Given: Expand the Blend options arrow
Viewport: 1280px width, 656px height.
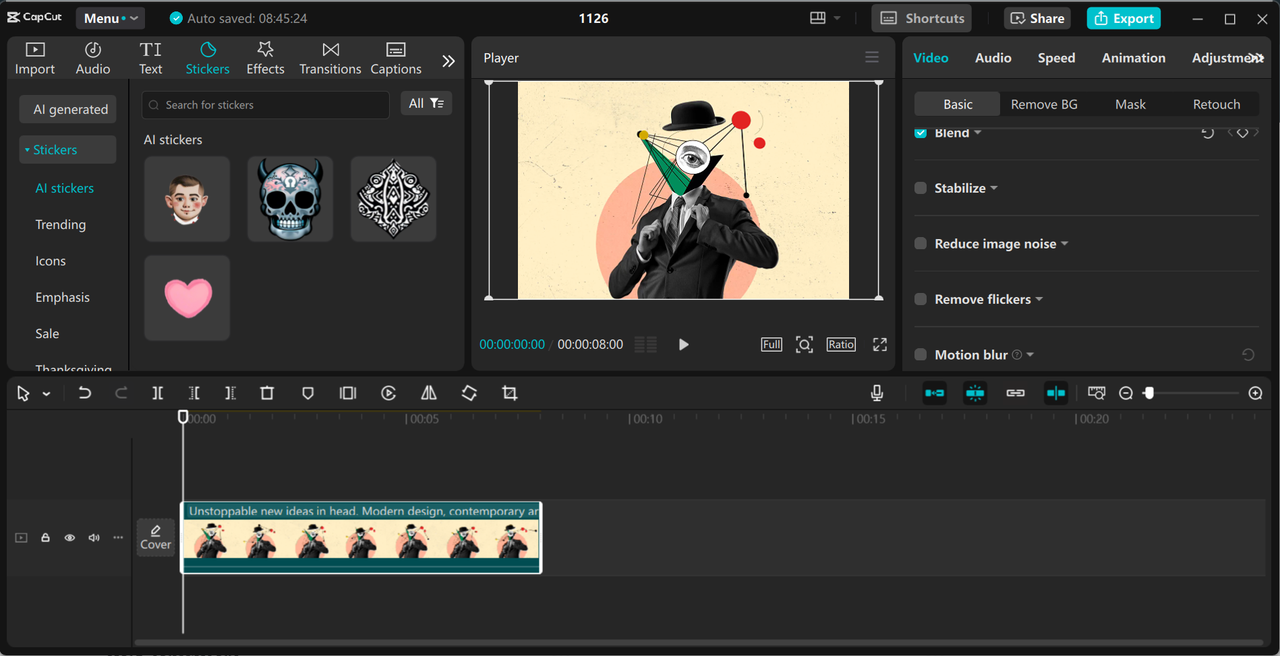Looking at the screenshot, I should point(978,133).
